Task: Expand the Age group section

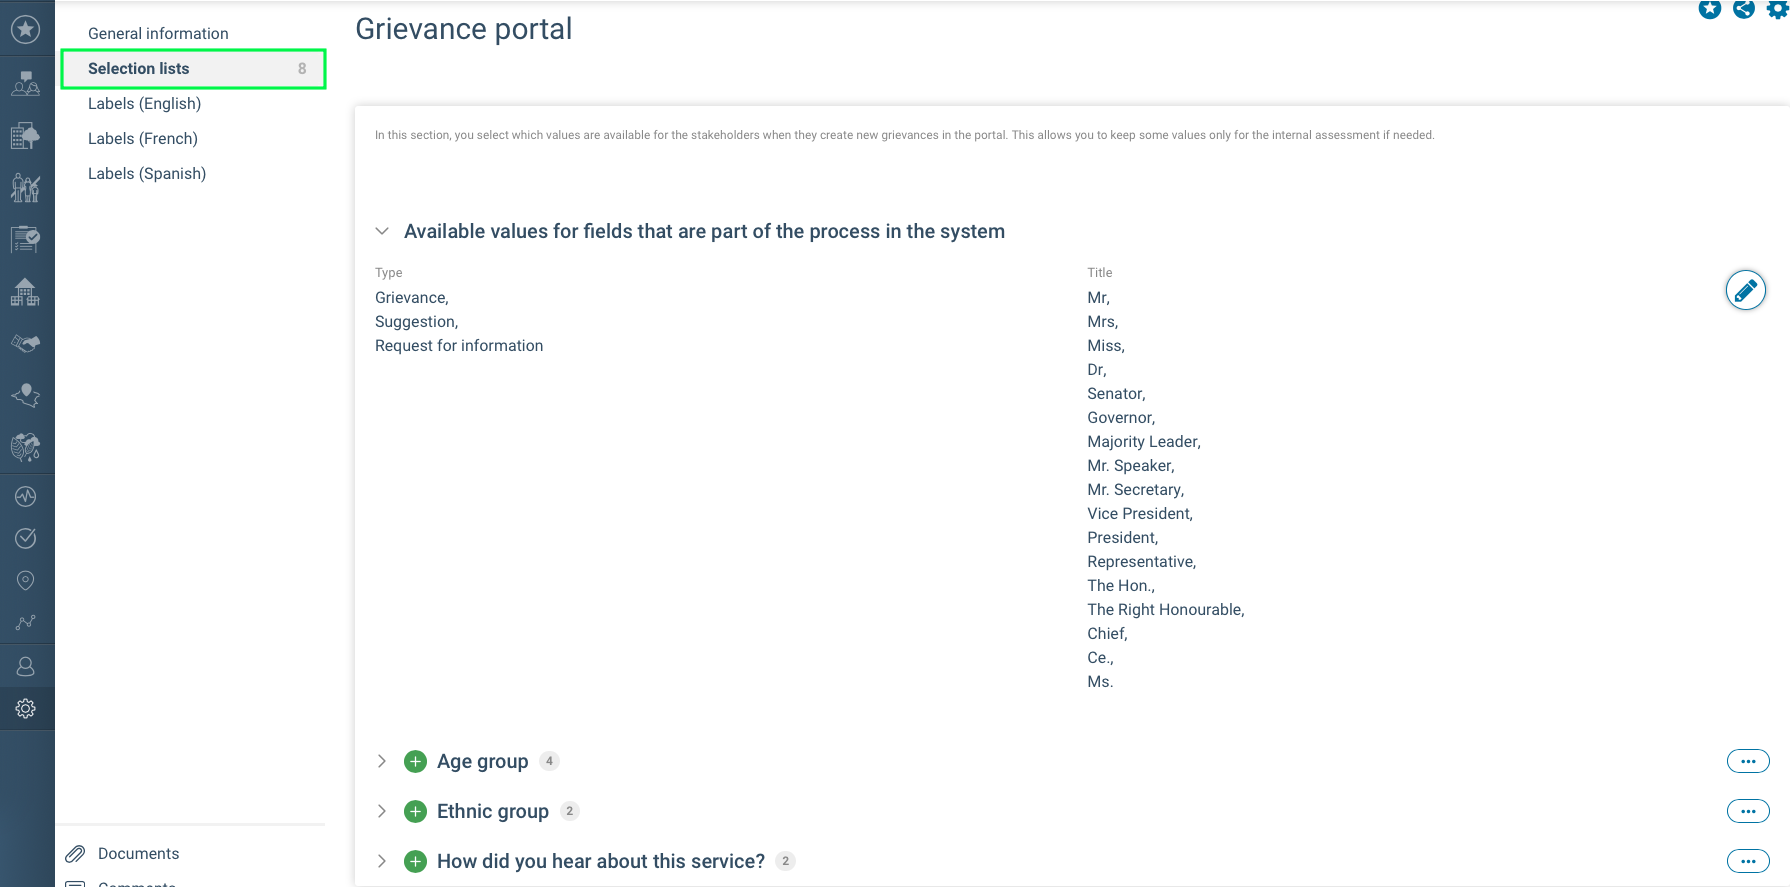Action: pyautogui.click(x=381, y=761)
